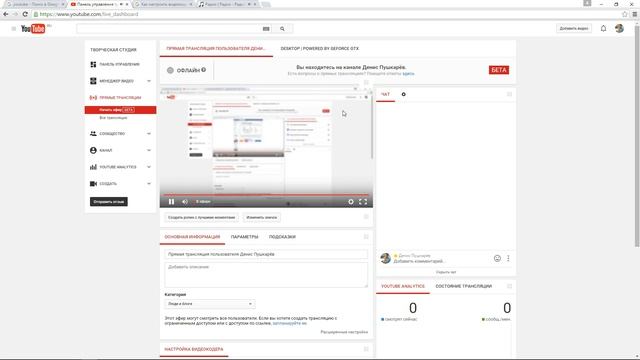Expand the Канал section
The width and height of the screenshot is (640, 360).
click(x=149, y=150)
